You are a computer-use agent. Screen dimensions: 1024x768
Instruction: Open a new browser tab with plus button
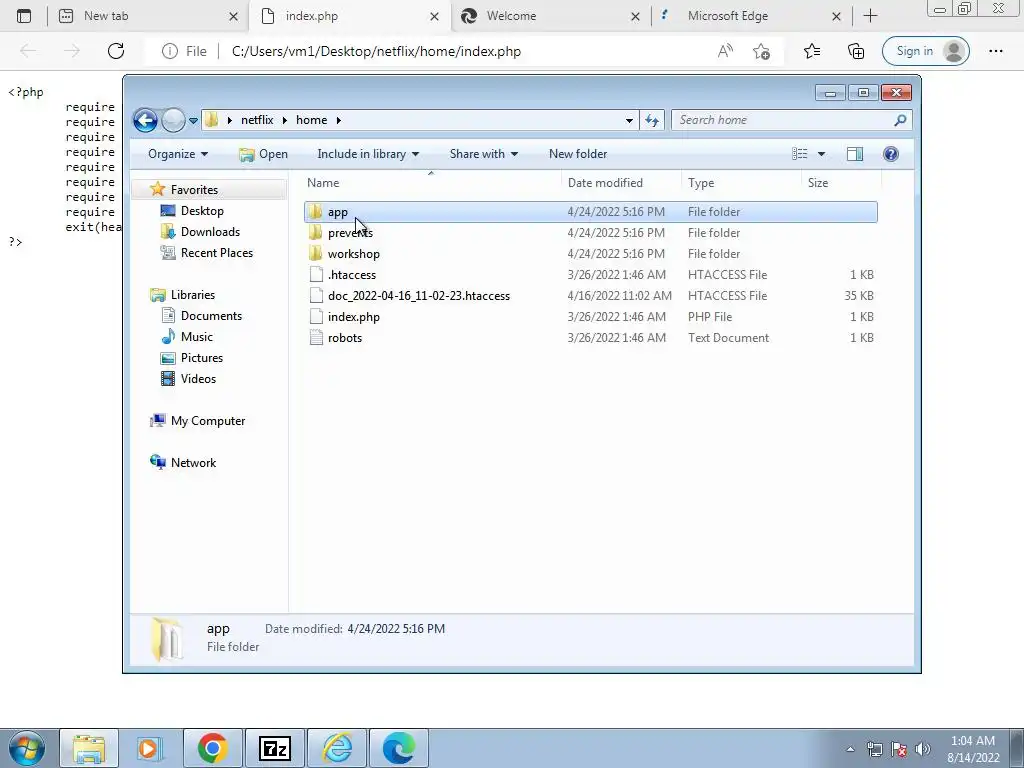871,16
